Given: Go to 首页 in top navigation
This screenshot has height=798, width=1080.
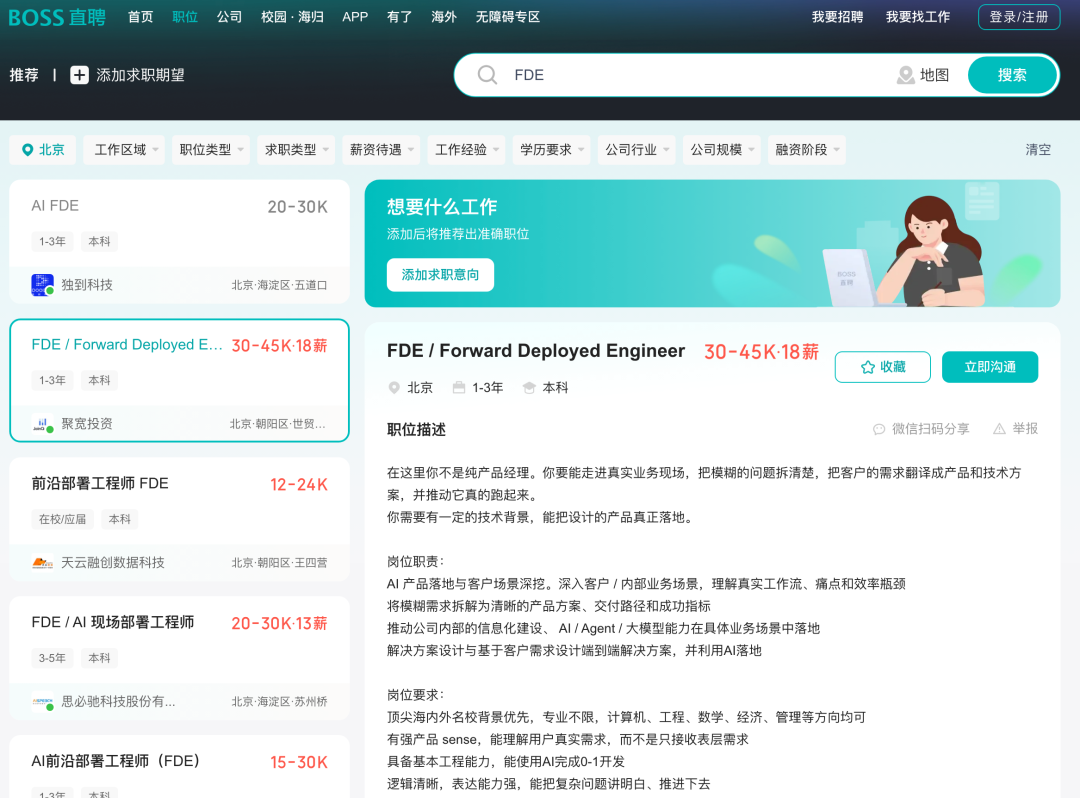Looking at the screenshot, I should [141, 17].
